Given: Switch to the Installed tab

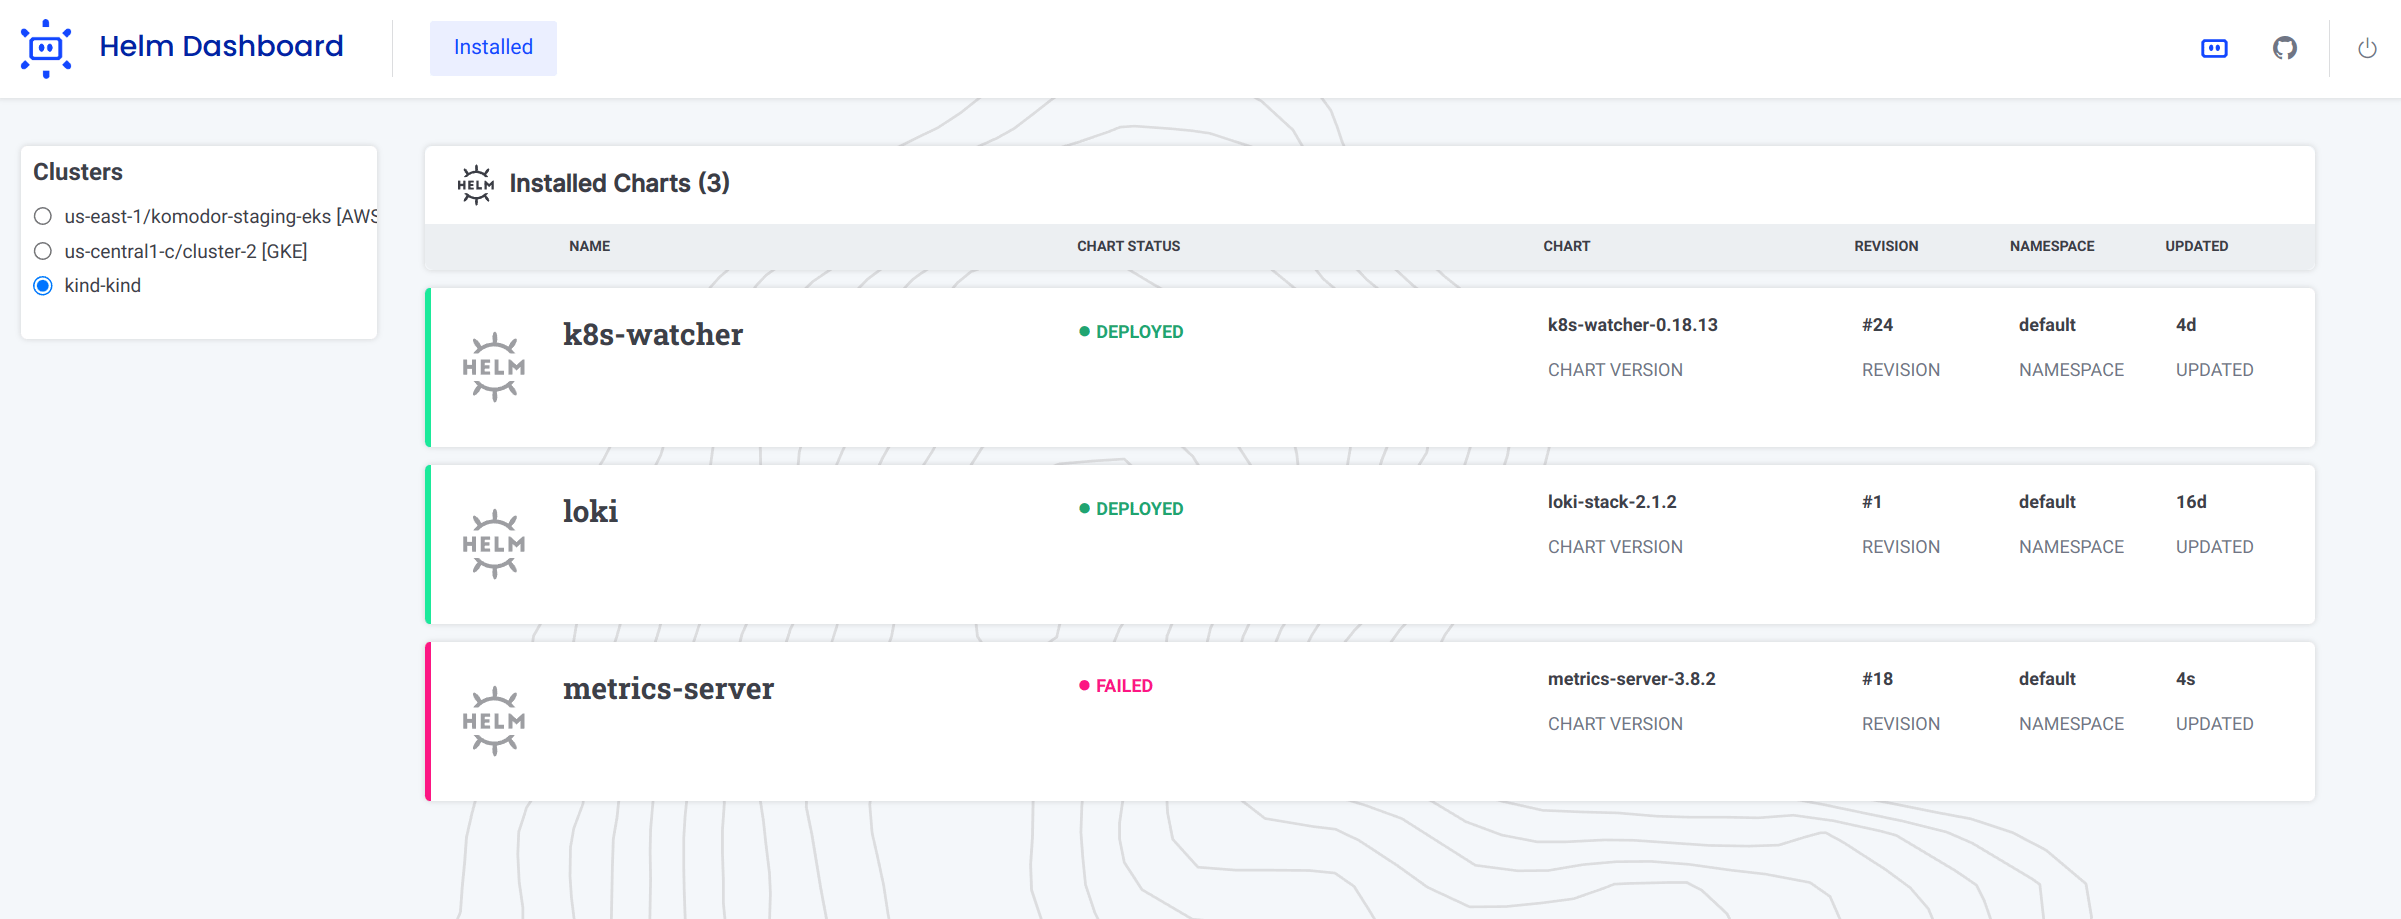Looking at the screenshot, I should (x=492, y=47).
